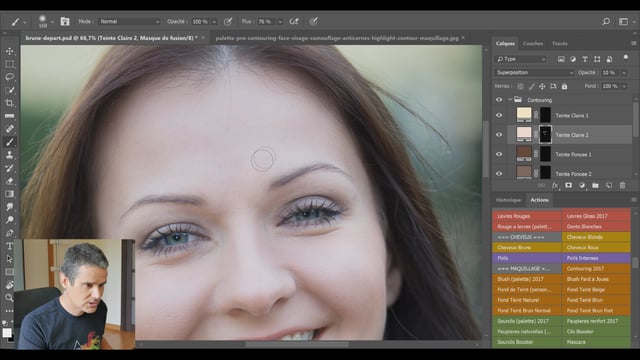Switch to the Couches tab
Viewport: 640px width, 360px height.
(533, 43)
